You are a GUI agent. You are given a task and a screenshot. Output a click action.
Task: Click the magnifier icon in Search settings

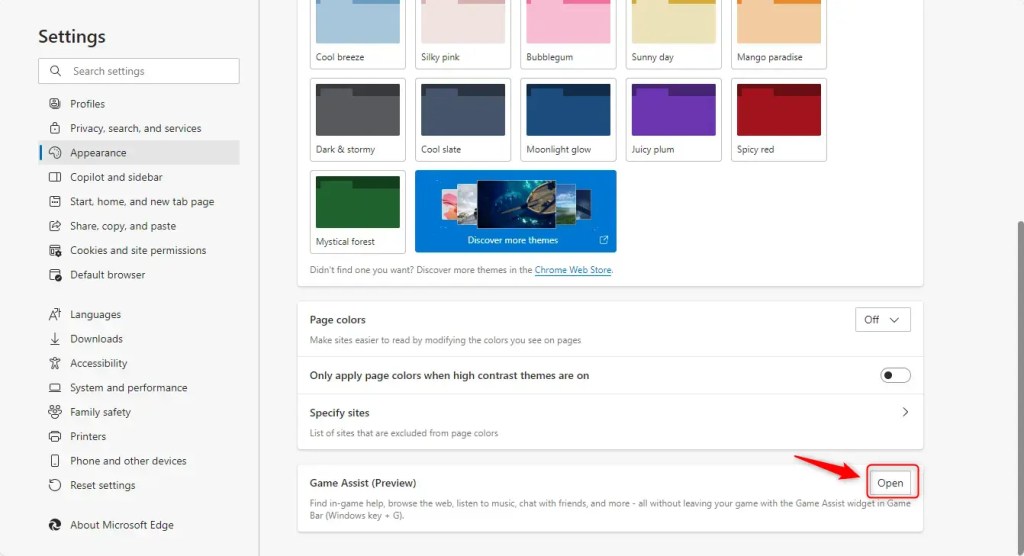(56, 71)
